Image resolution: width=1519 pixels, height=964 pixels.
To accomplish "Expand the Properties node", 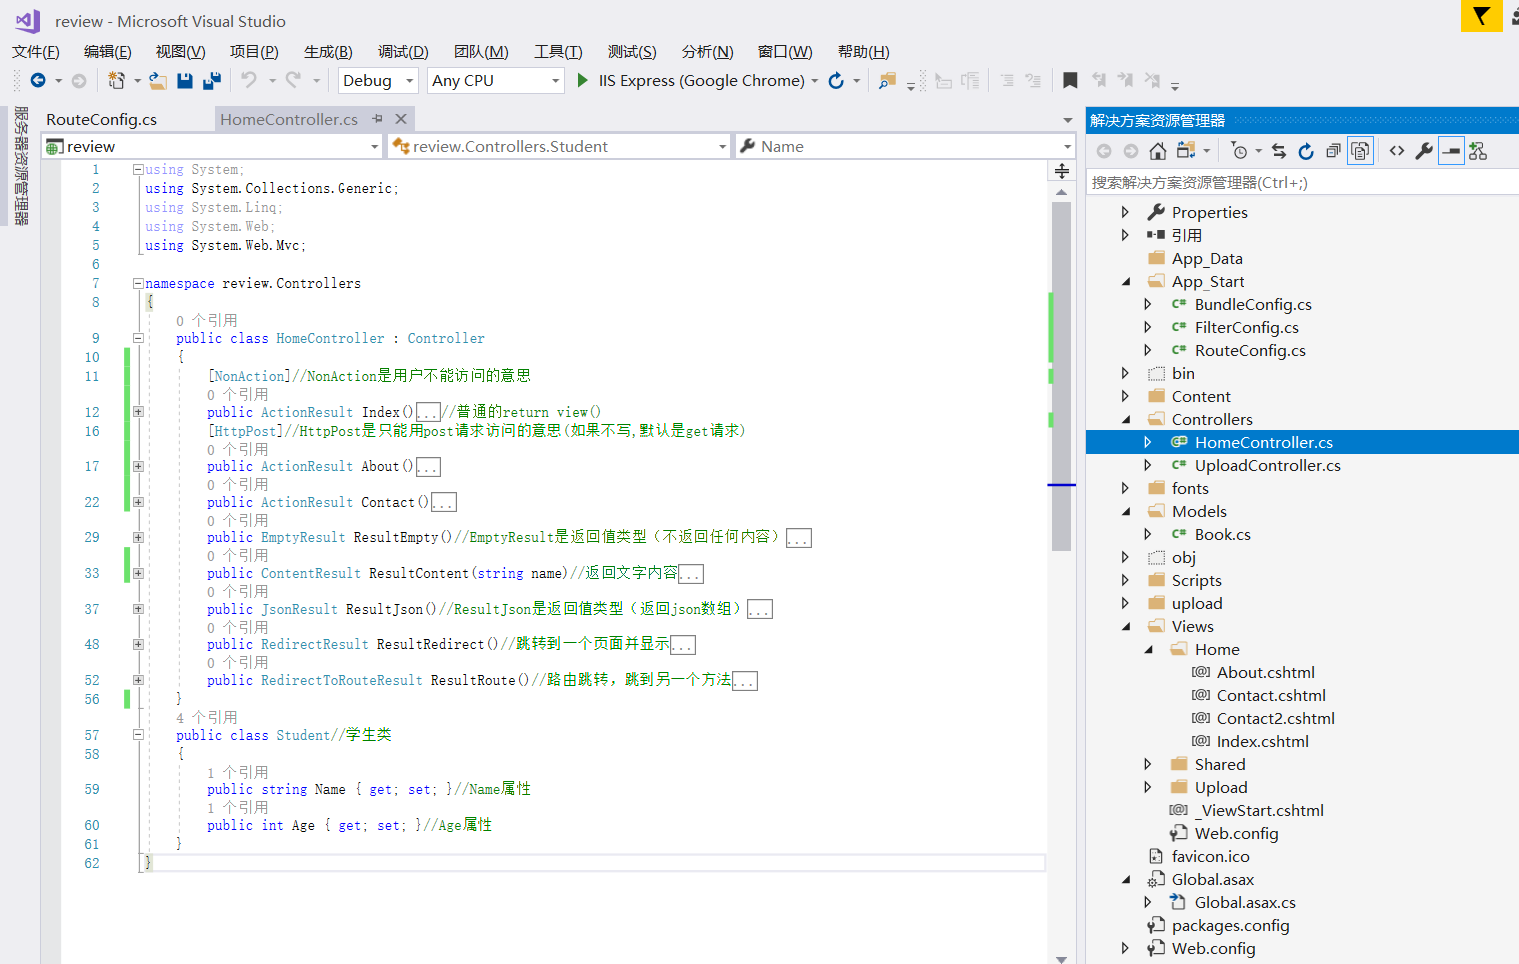I will 1125,212.
